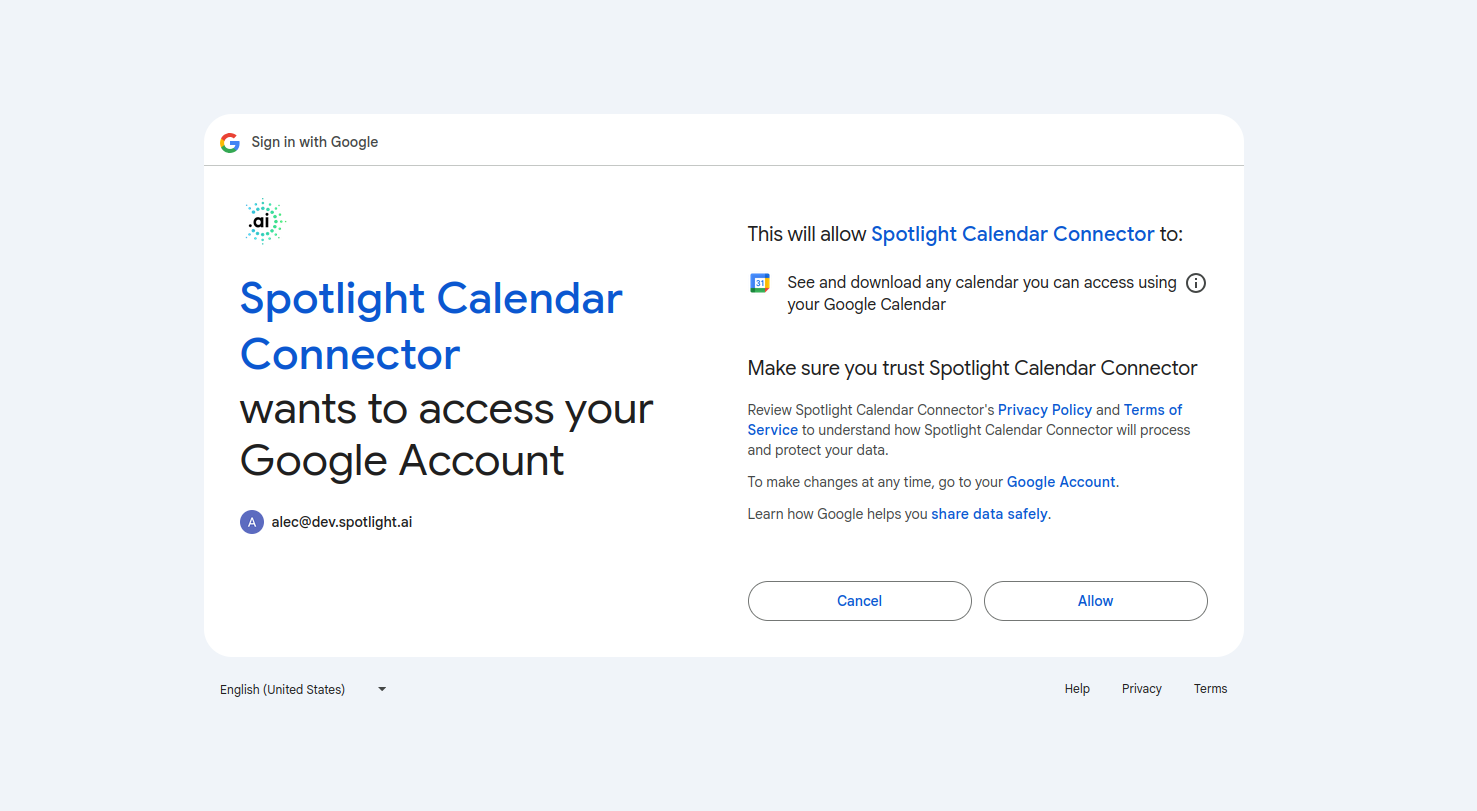
Task: Allow Spotlight Calendar Connector access
Action: click(x=1096, y=601)
